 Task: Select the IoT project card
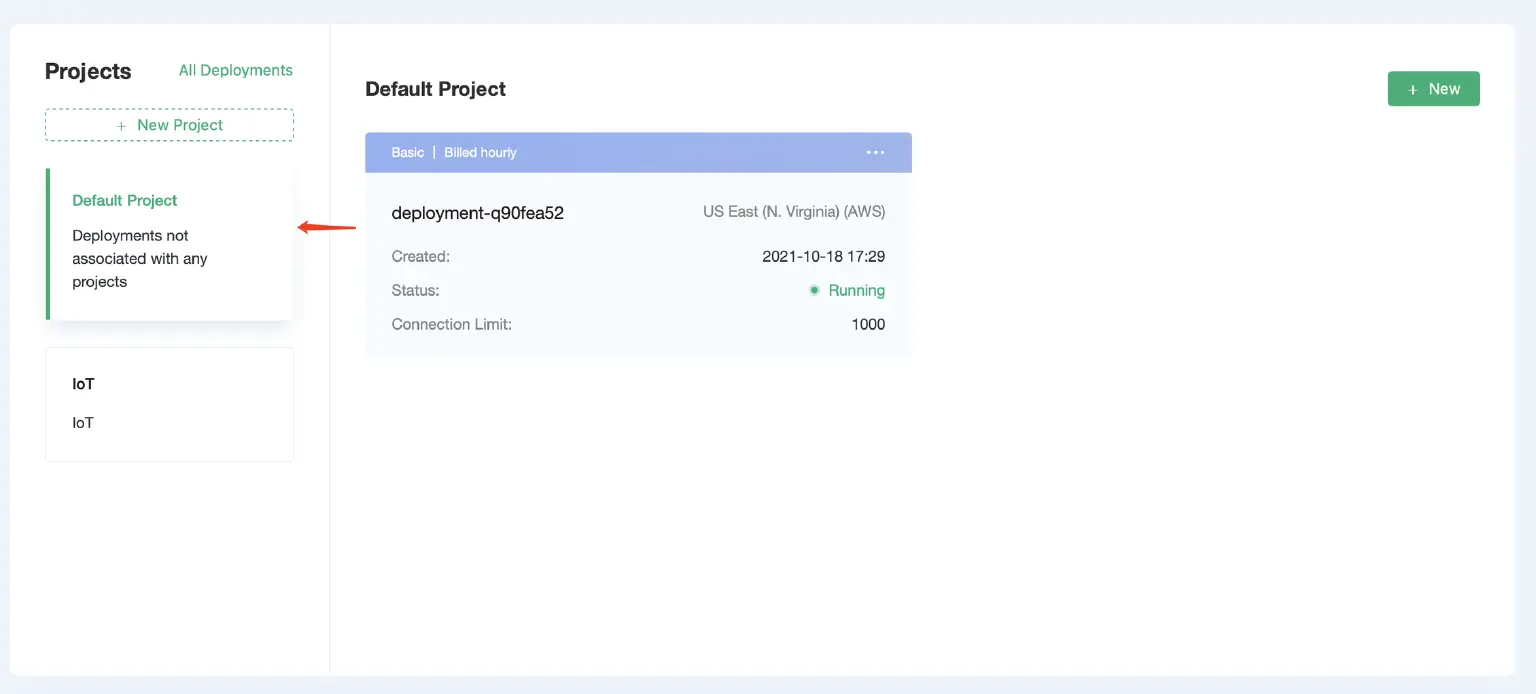click(x=168, y=403)
